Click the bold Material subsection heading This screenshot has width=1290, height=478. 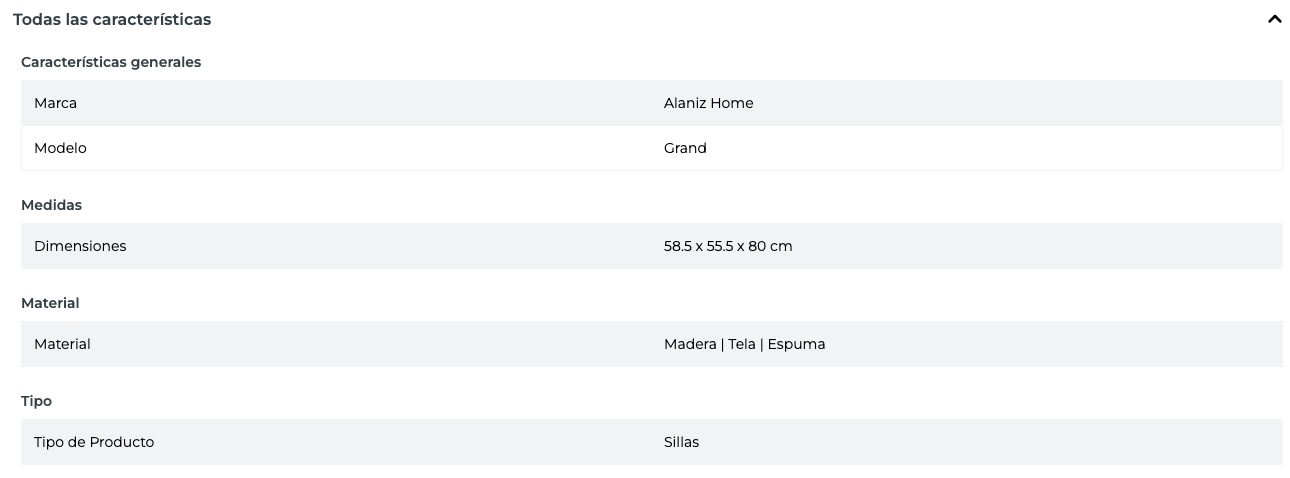click(x=50, y=303)
